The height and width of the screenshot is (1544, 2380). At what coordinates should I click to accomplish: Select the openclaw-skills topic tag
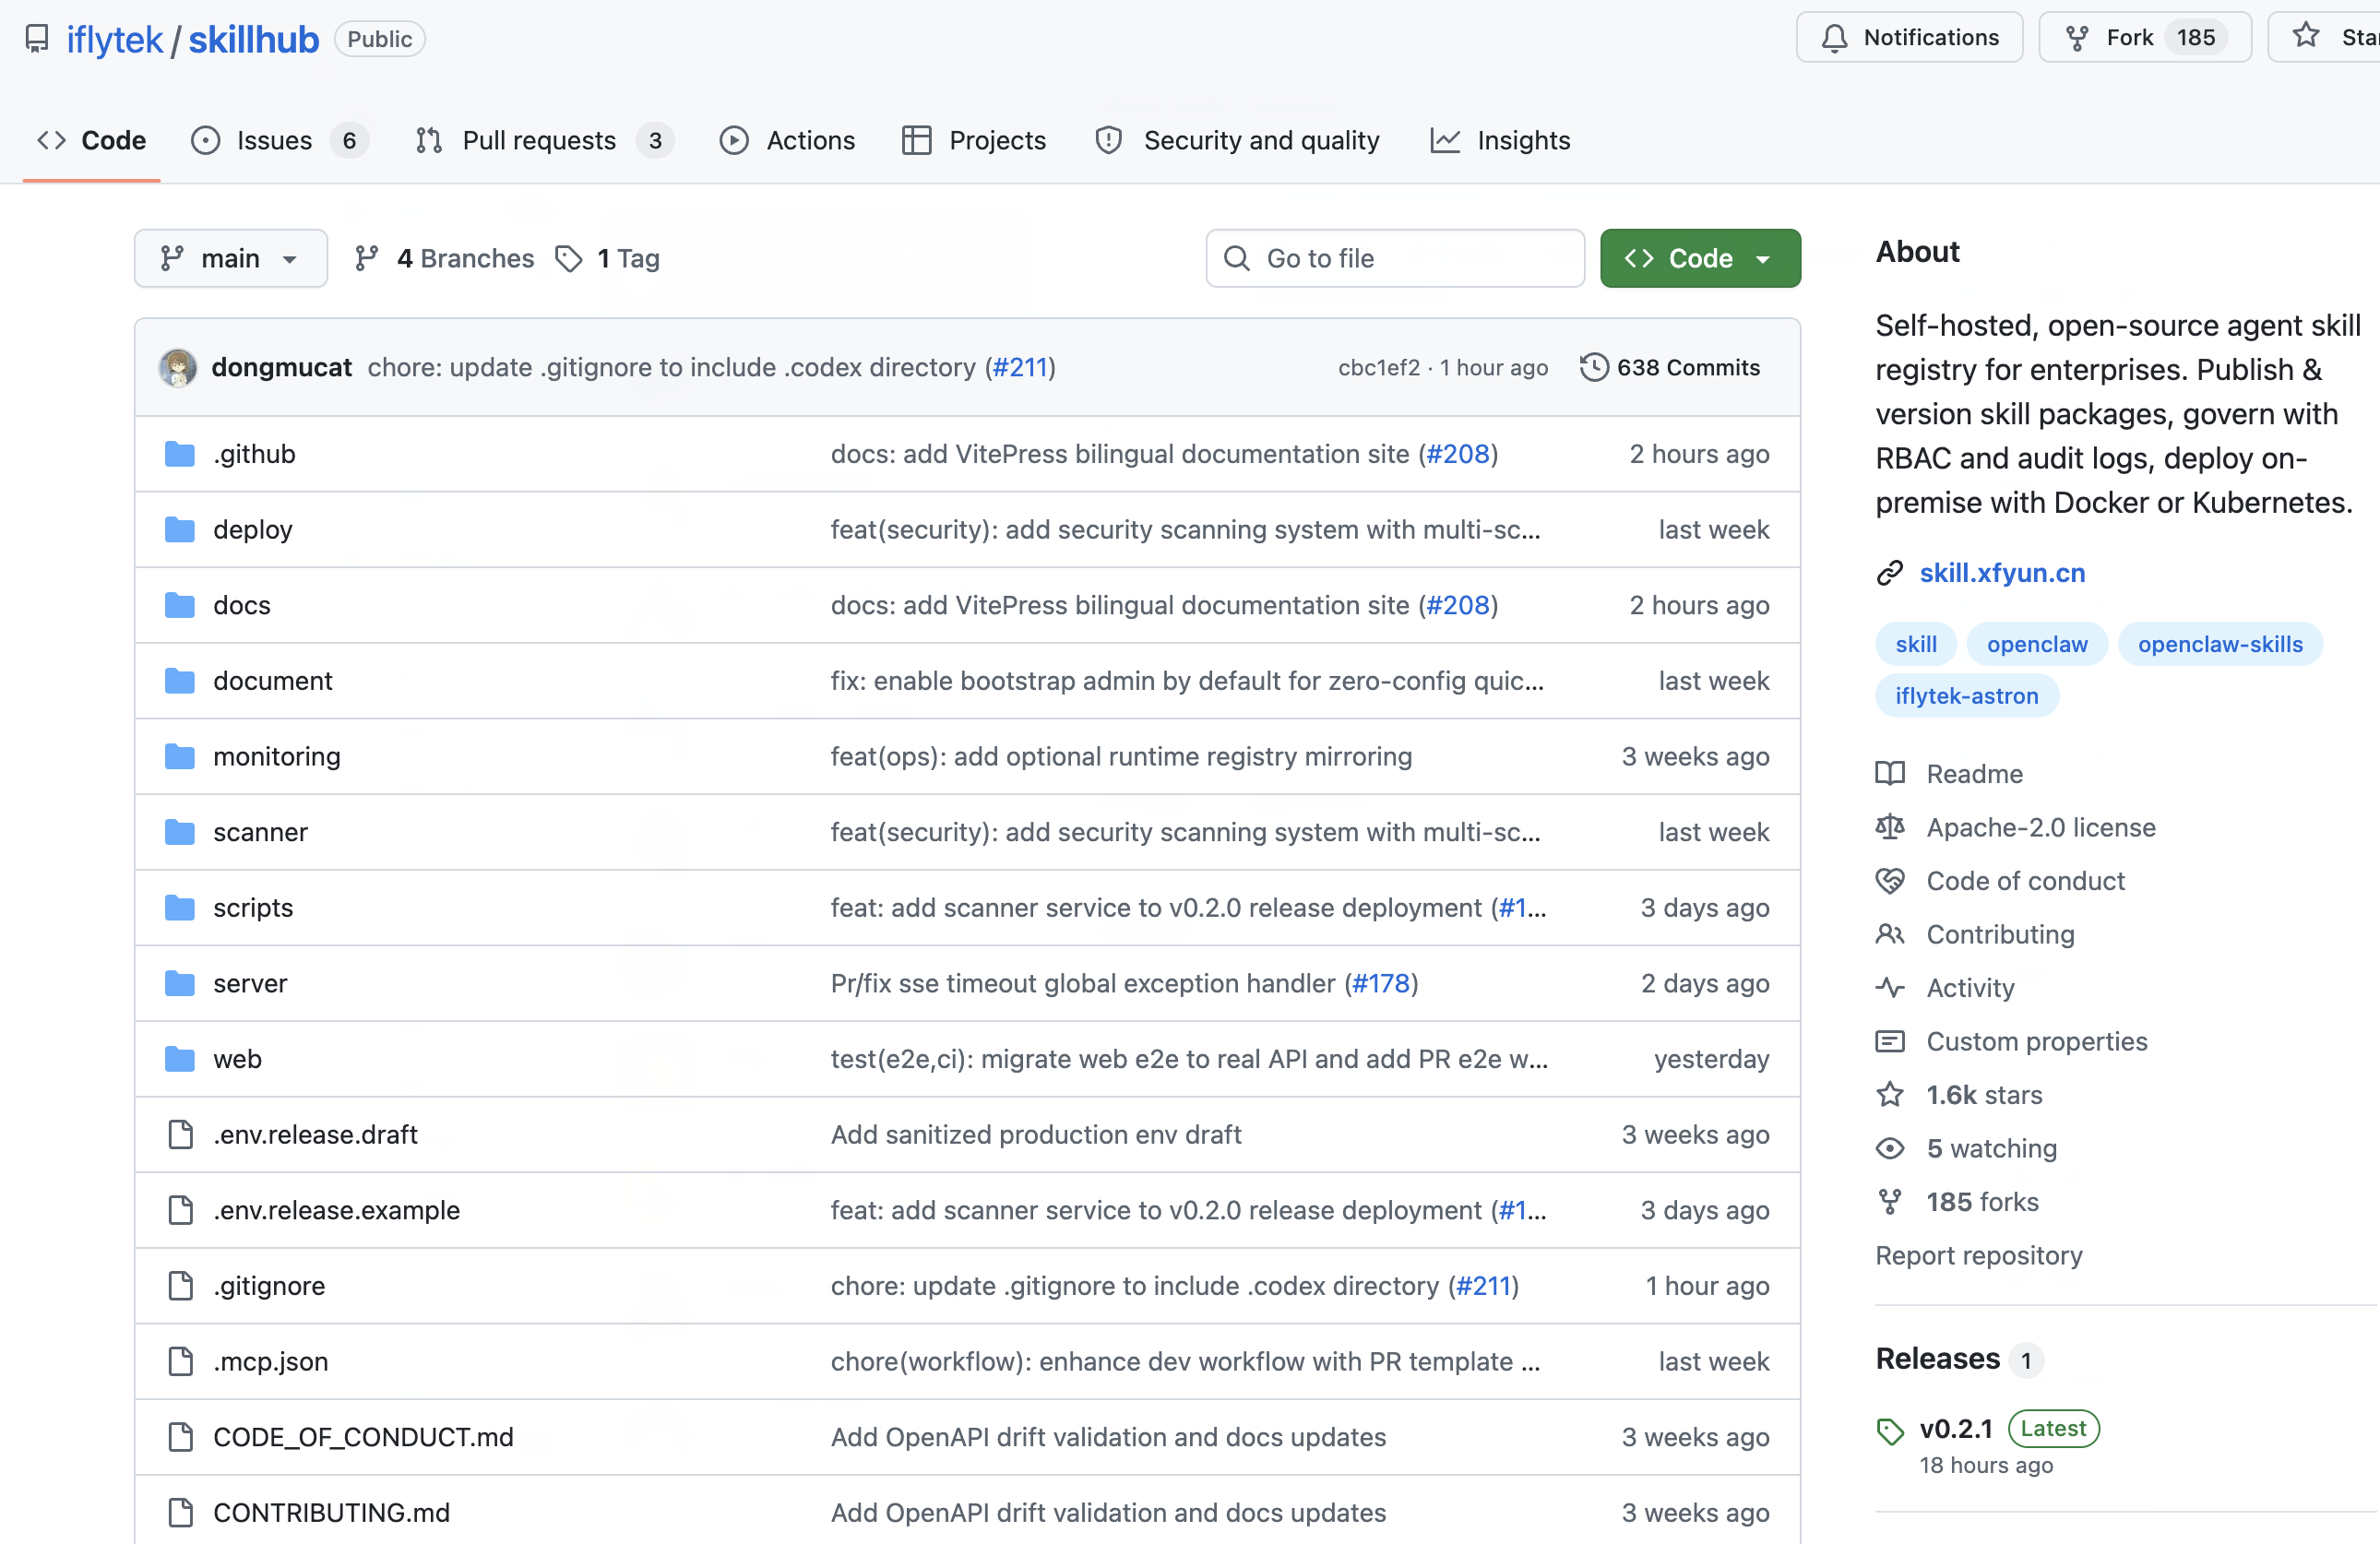coord(2220,644)
